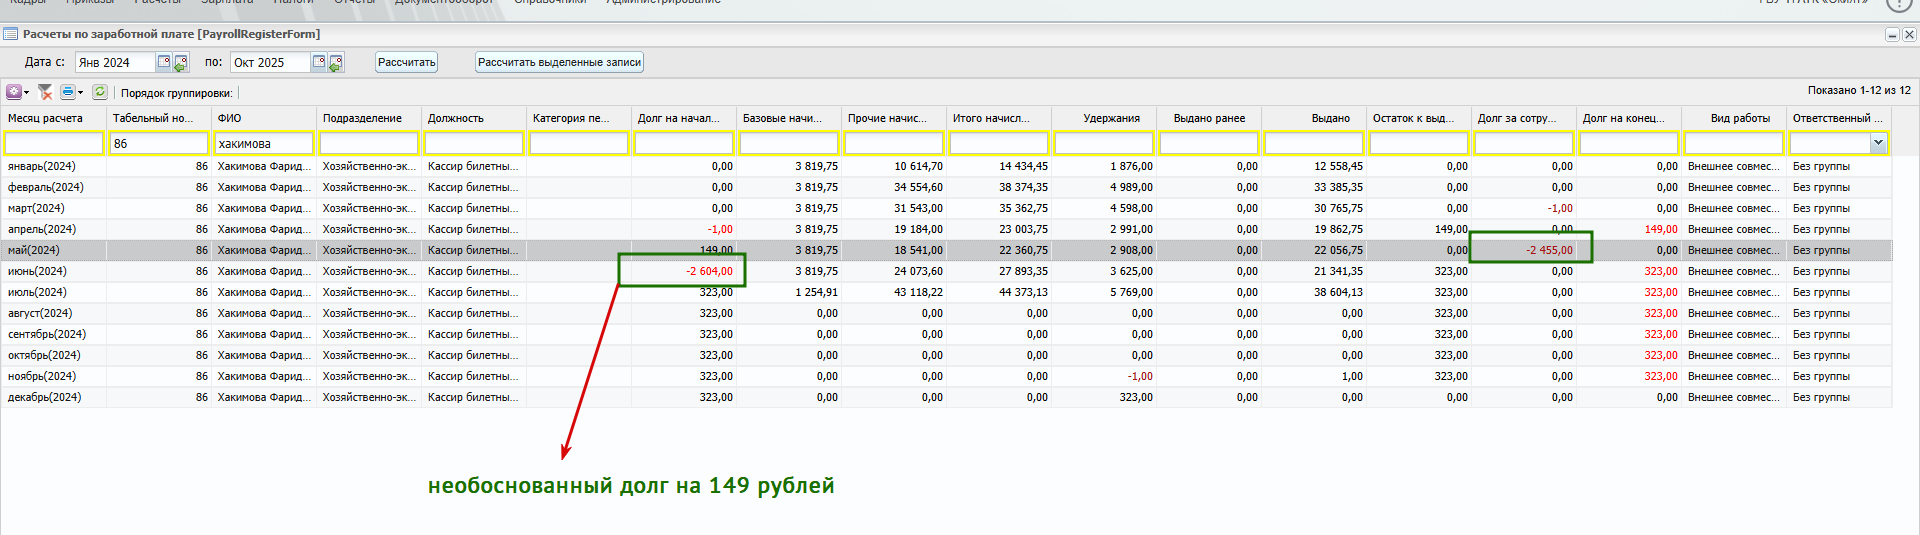
Task: Open the purple gear settings menu
Action: [17, 92]
